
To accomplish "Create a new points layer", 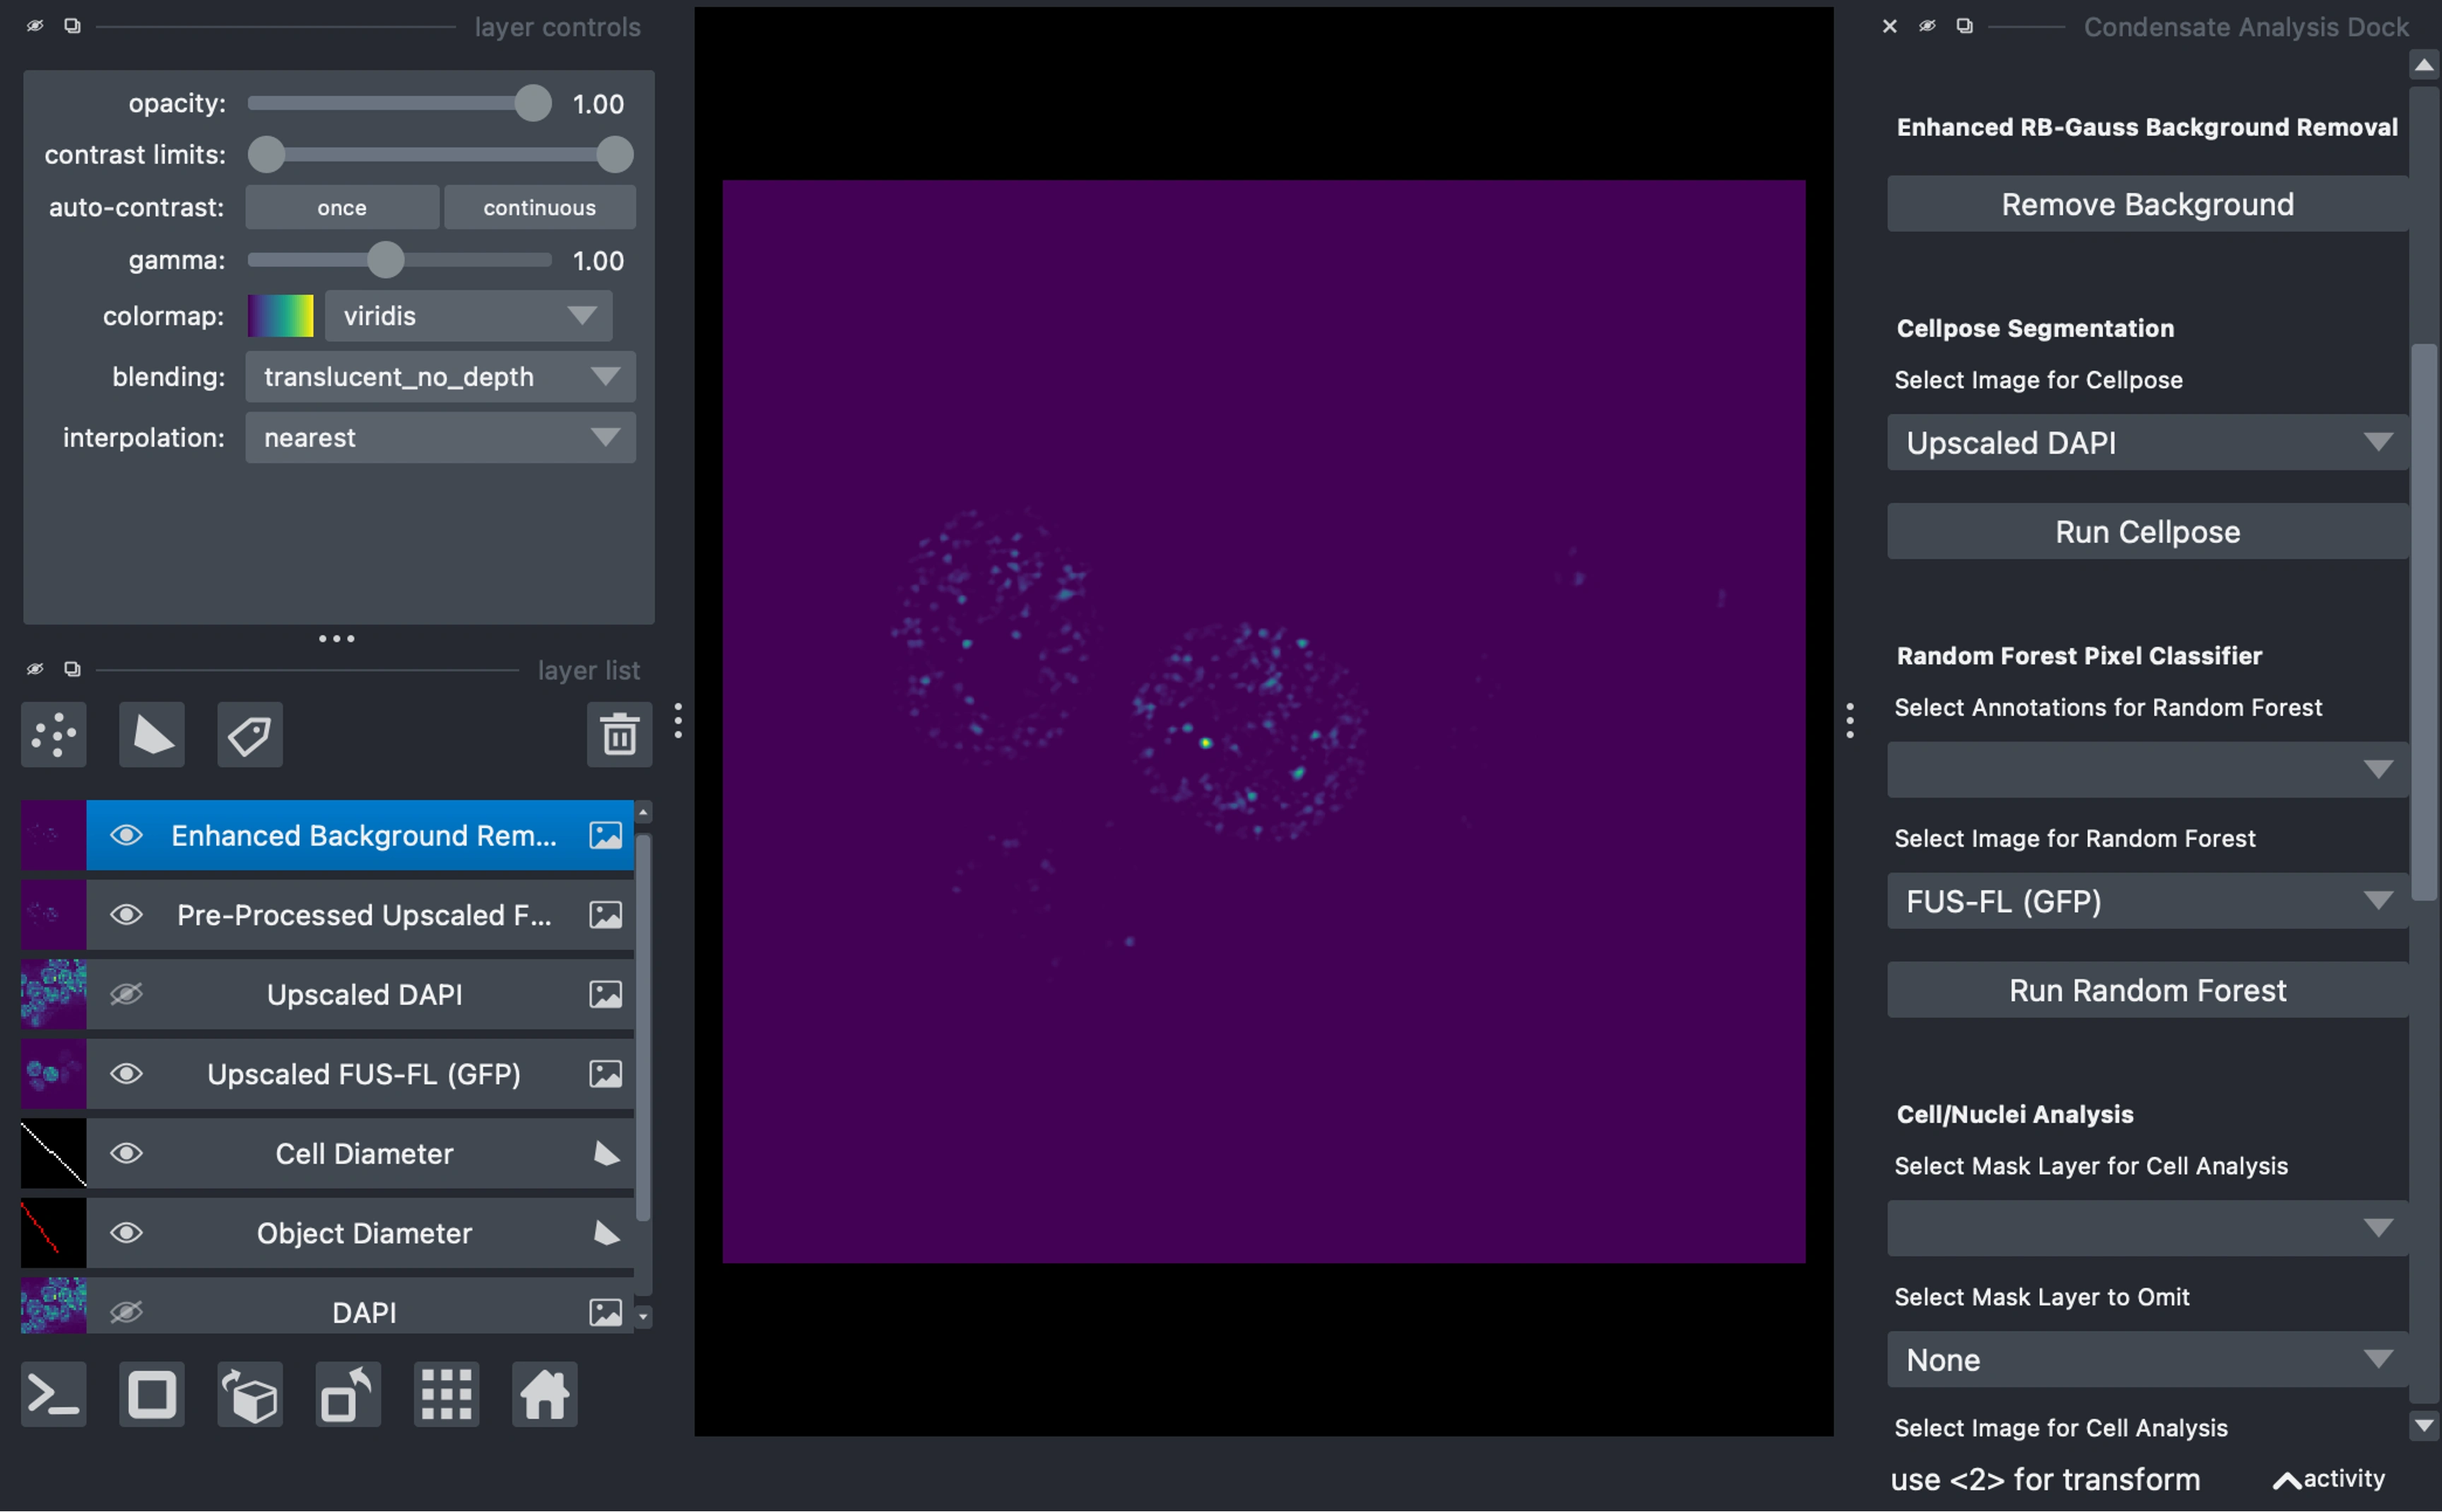I will click(x=54, y=735).
